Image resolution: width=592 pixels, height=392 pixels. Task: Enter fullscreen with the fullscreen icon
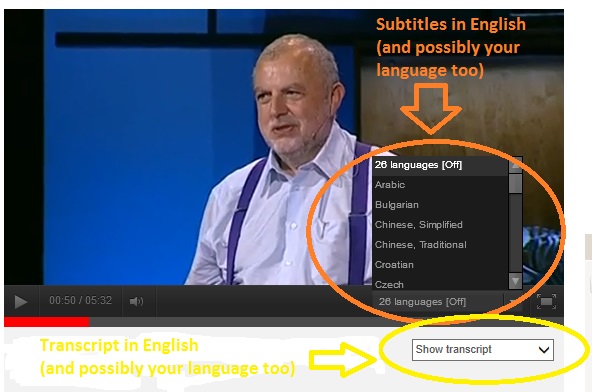pos(546,301)
